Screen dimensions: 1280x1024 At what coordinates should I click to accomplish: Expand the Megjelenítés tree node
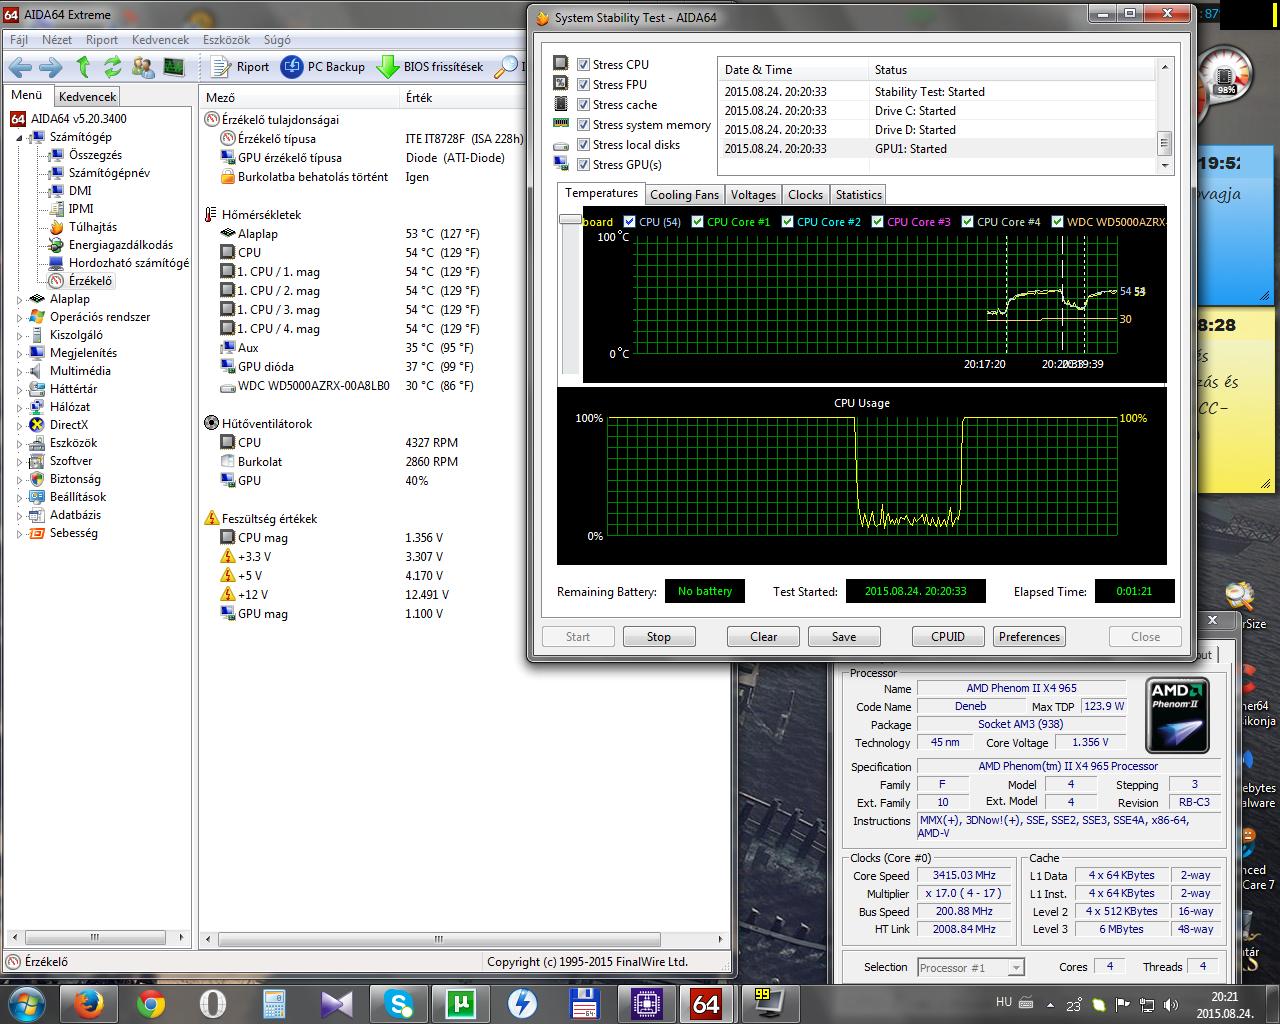pyautogui.click(x=19, y=353)
